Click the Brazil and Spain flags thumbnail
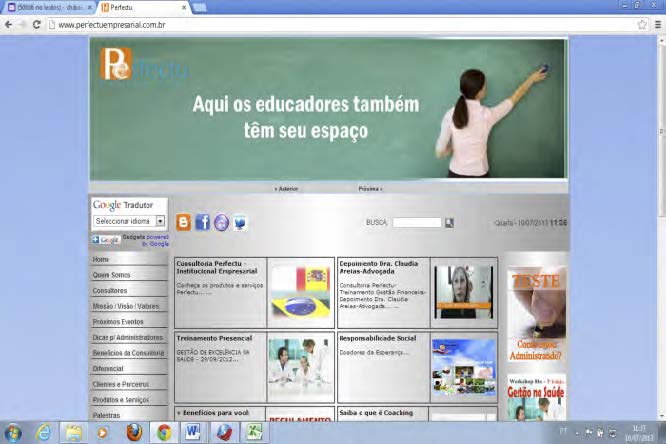The height and width of the screenshot is (444, 666). tap(300, 292)
